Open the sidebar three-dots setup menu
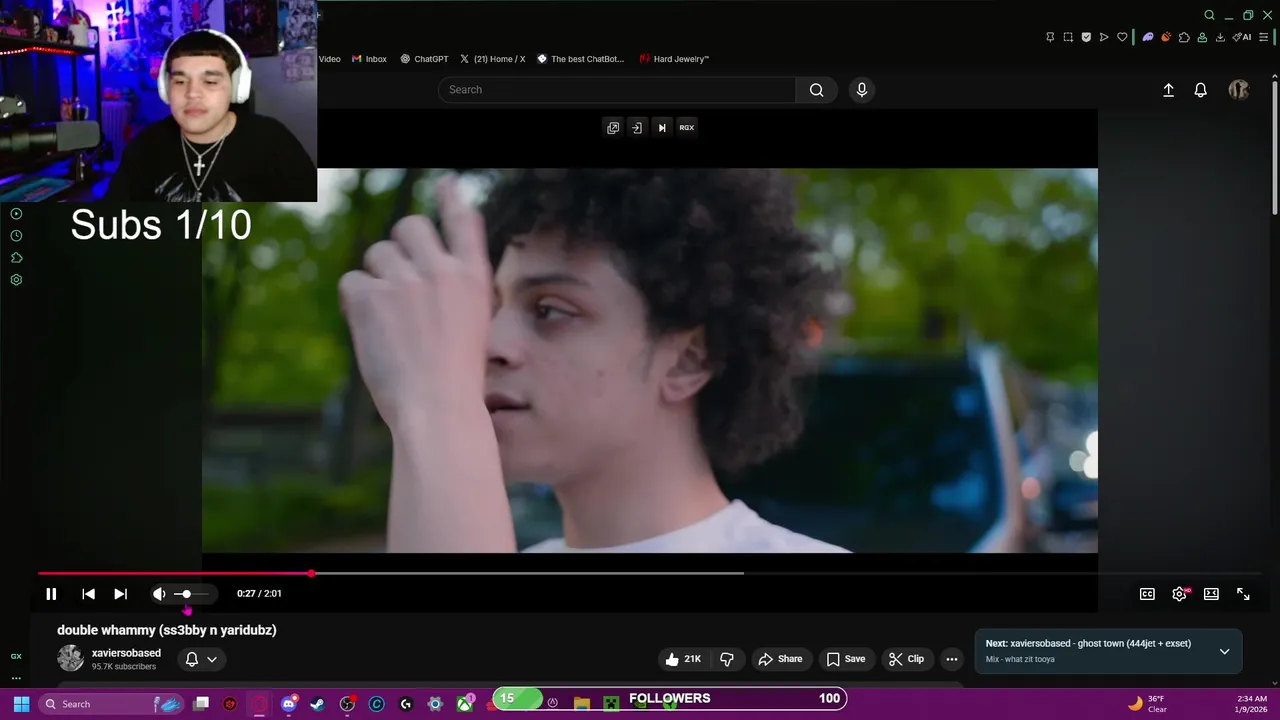Image resolution: width=1280 pixels, height=720 pixels. (x=16, y=678)
